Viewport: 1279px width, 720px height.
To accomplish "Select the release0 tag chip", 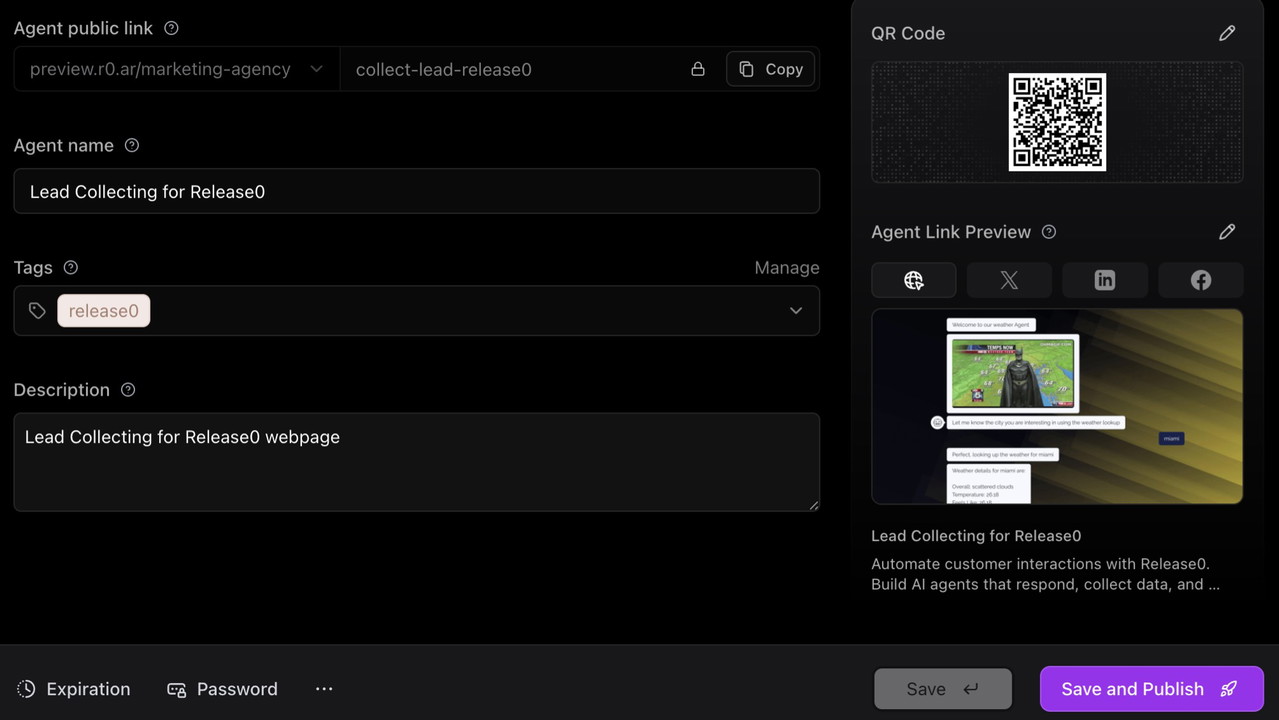I will pos(104,311).
